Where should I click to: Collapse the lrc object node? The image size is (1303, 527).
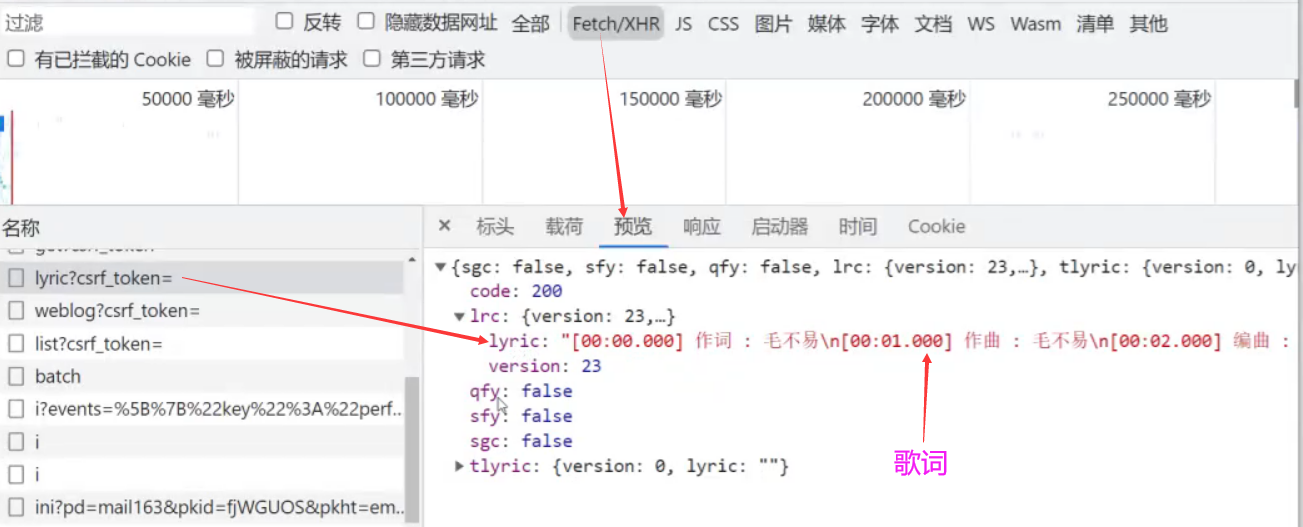tap(460, 316)
